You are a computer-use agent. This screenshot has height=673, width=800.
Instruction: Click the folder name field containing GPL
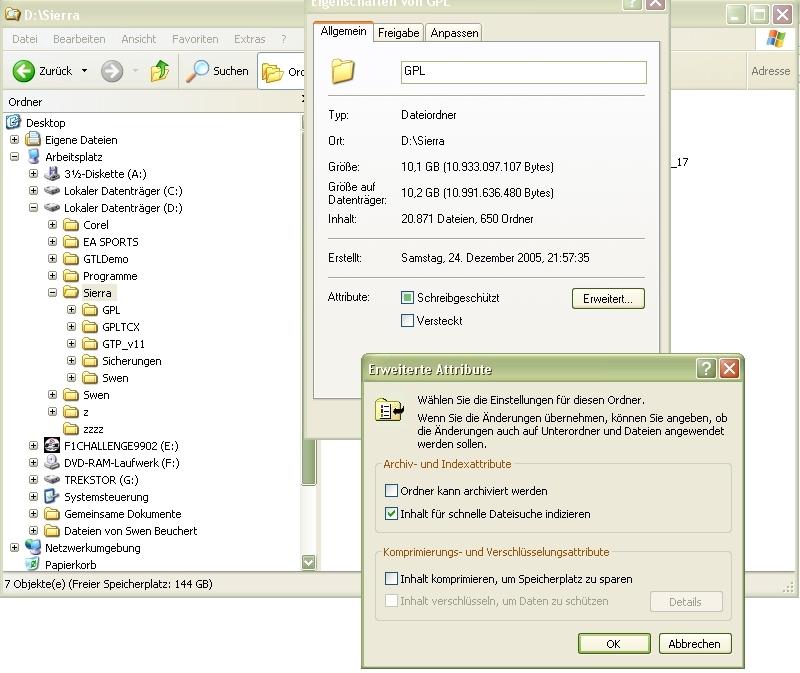click(522, 72)
